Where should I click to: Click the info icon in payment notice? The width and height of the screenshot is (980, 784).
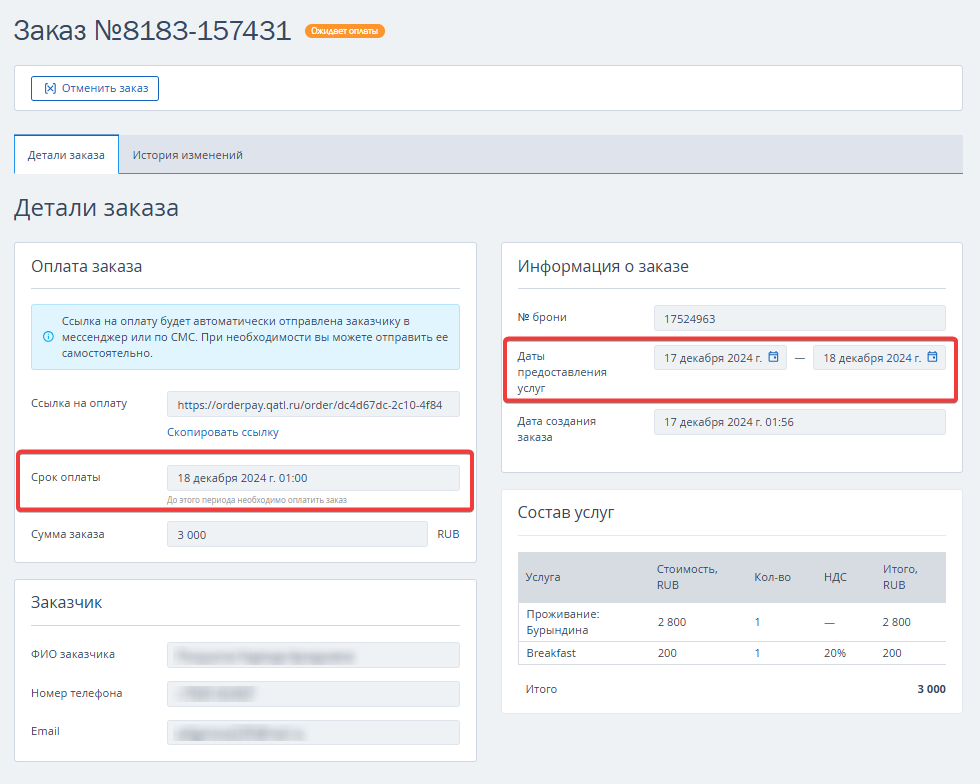point(48,337)
